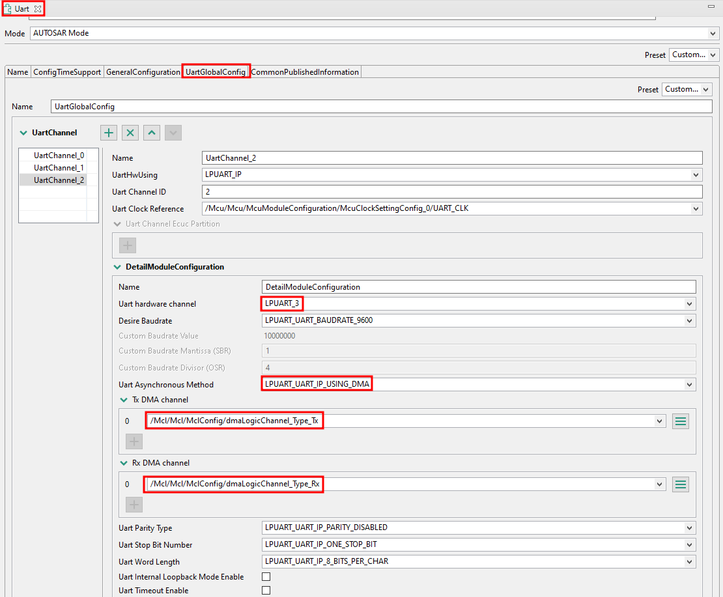Close the Uart editor tab
This screenshot has width=723, height=597.
coord(38,9)
